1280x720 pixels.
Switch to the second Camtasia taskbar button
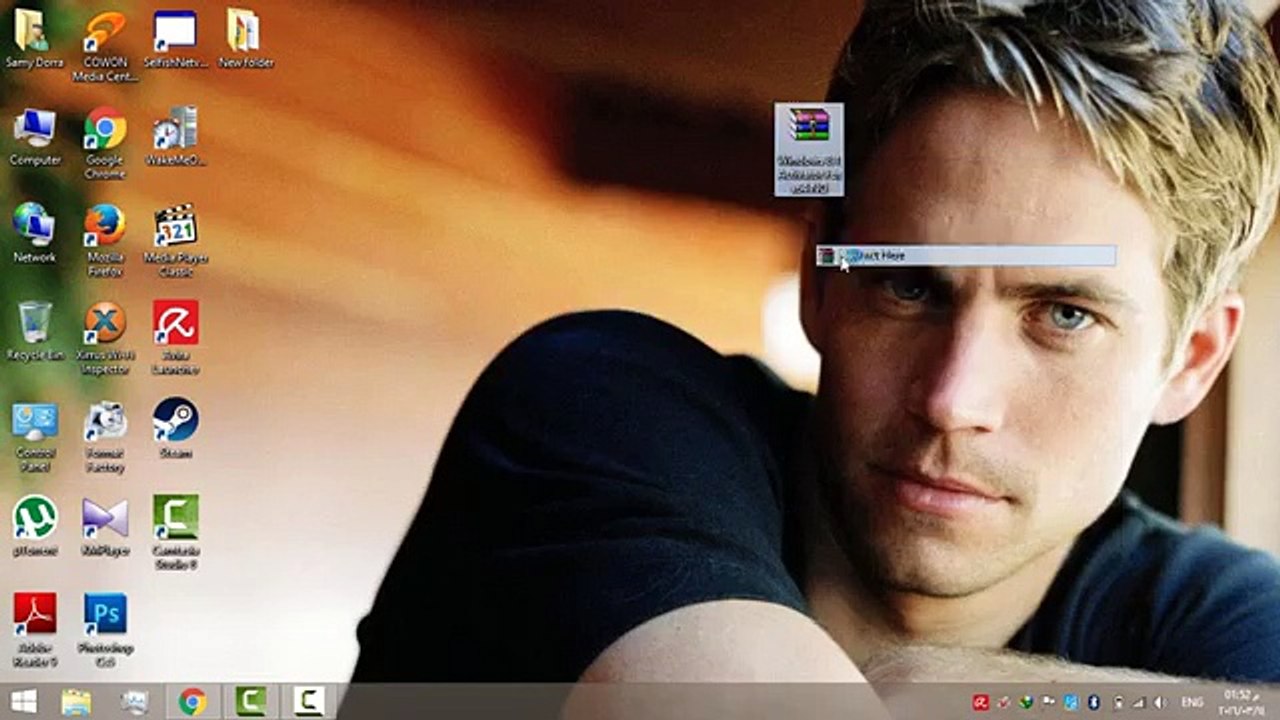tap(308, 702)
